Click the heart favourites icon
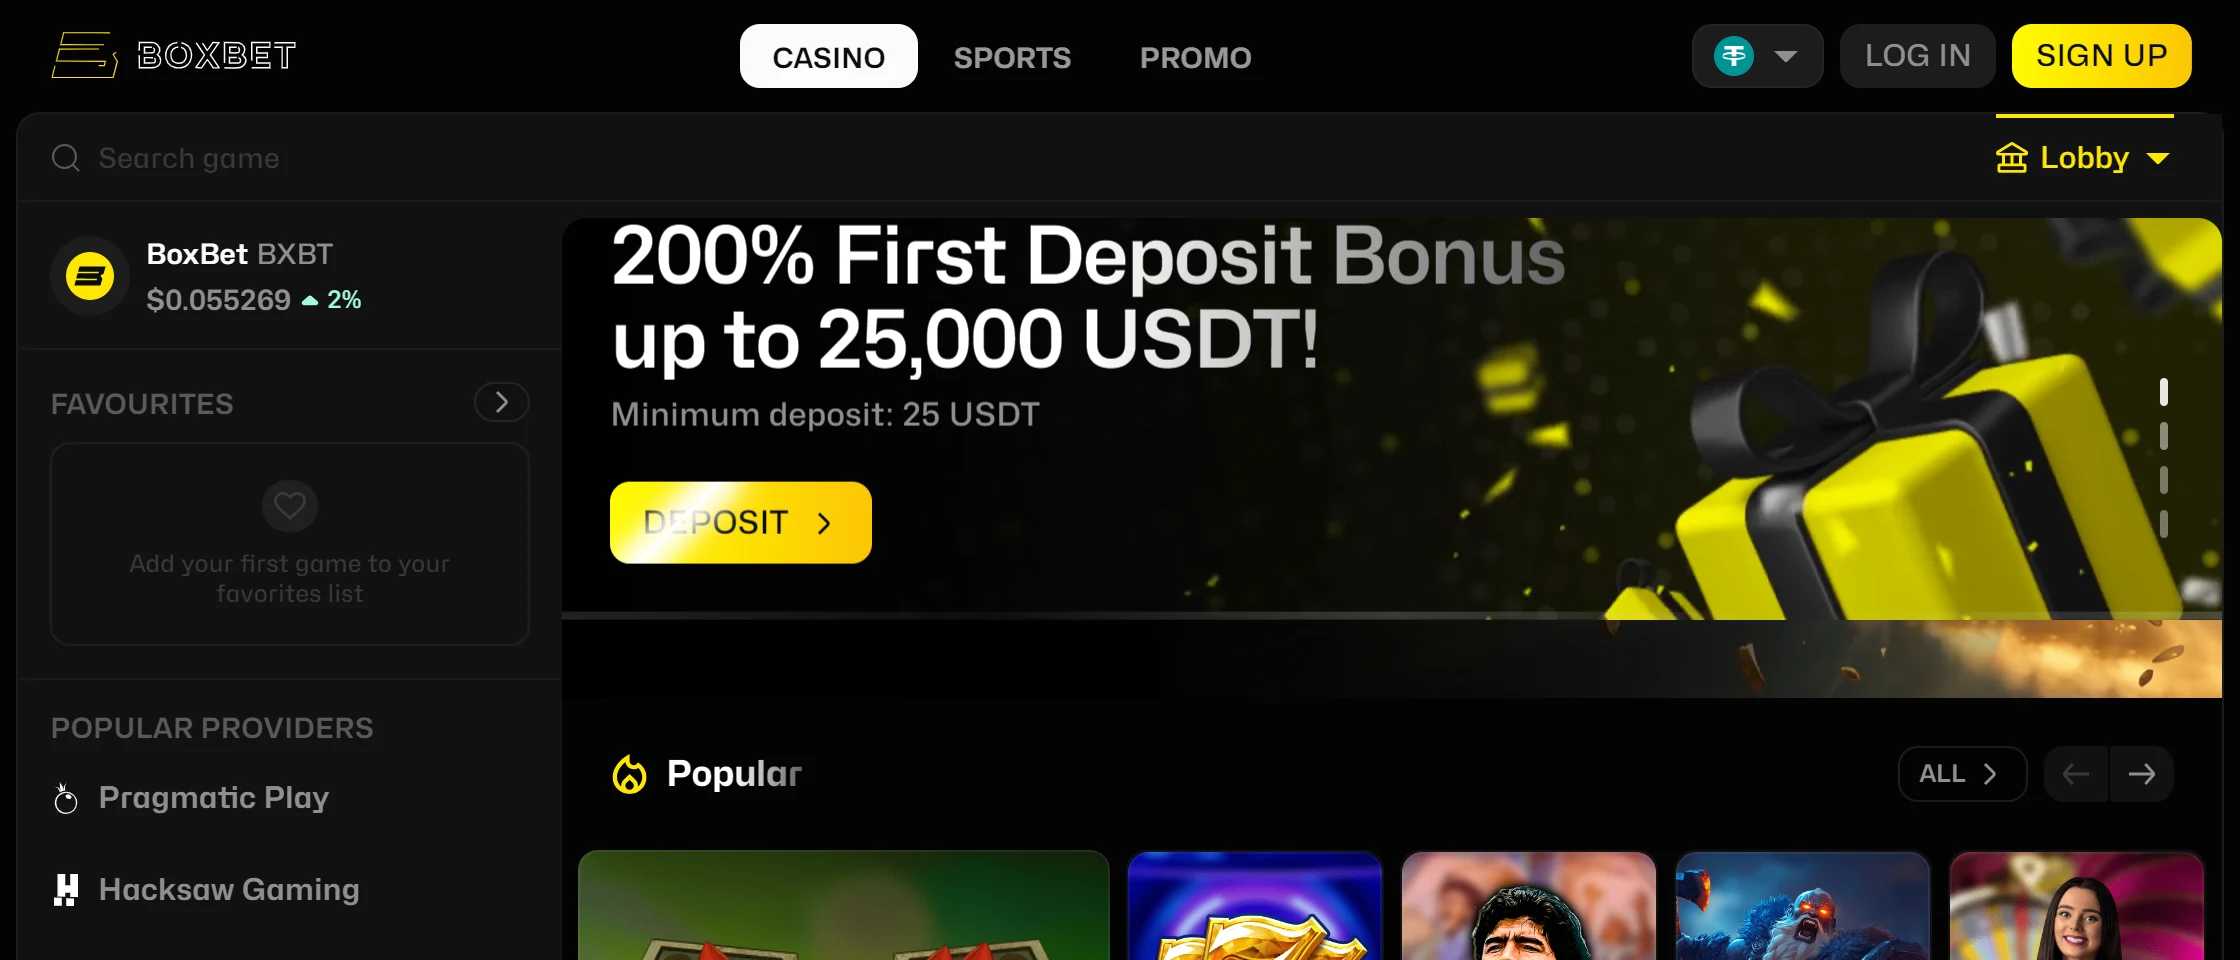The height and width of the screenshot is (960, 2240). coord(290,506)
